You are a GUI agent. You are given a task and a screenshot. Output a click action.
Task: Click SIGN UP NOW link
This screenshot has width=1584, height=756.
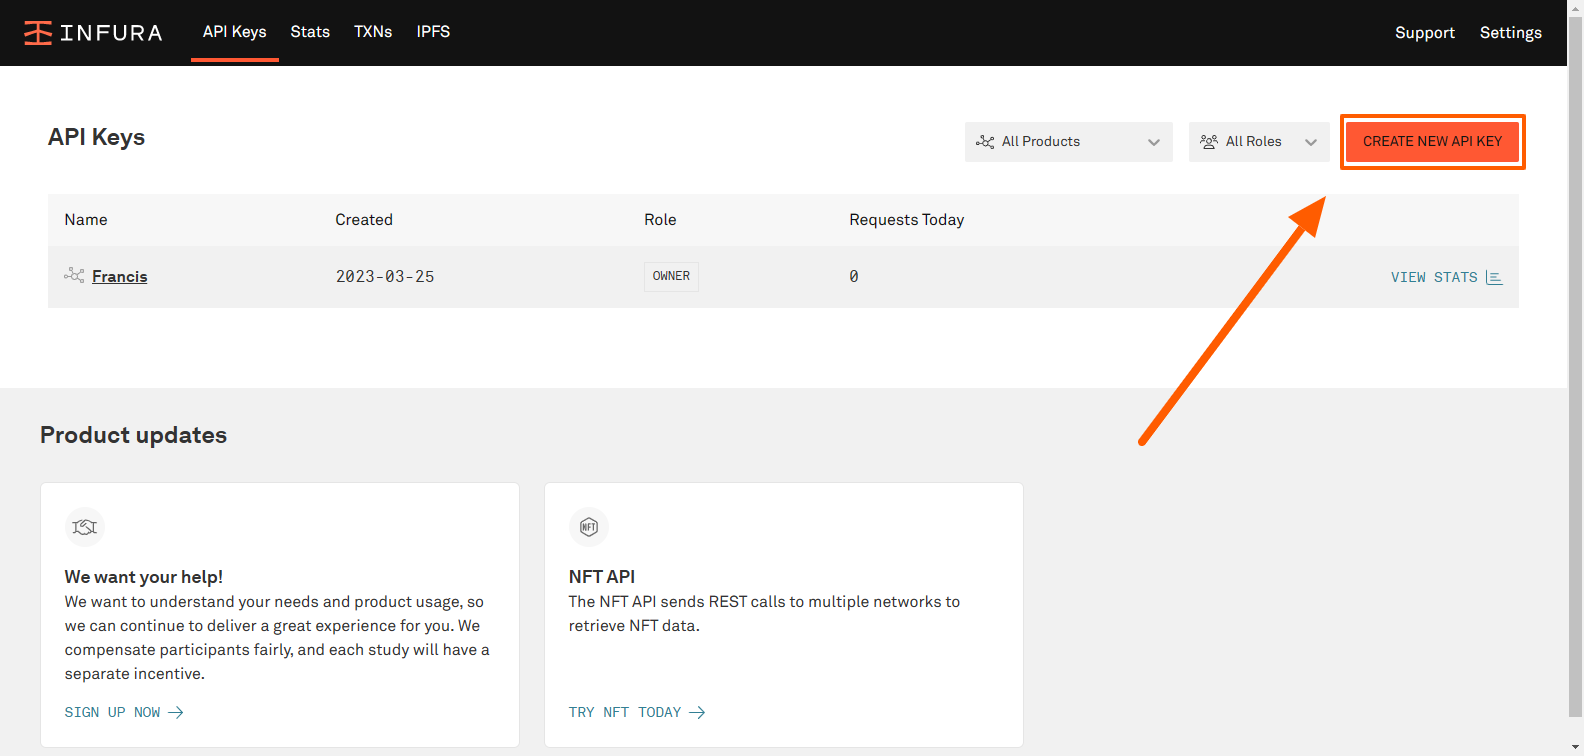coord(124,712)
